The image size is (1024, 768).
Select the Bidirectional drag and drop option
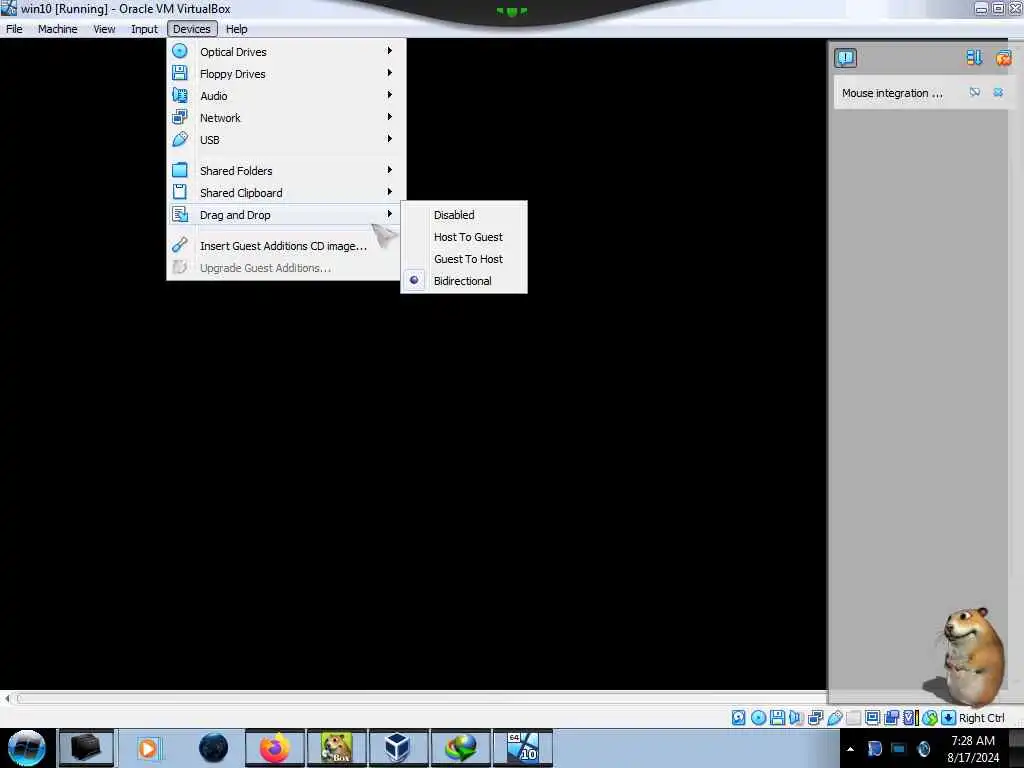(x=464, y=281)
